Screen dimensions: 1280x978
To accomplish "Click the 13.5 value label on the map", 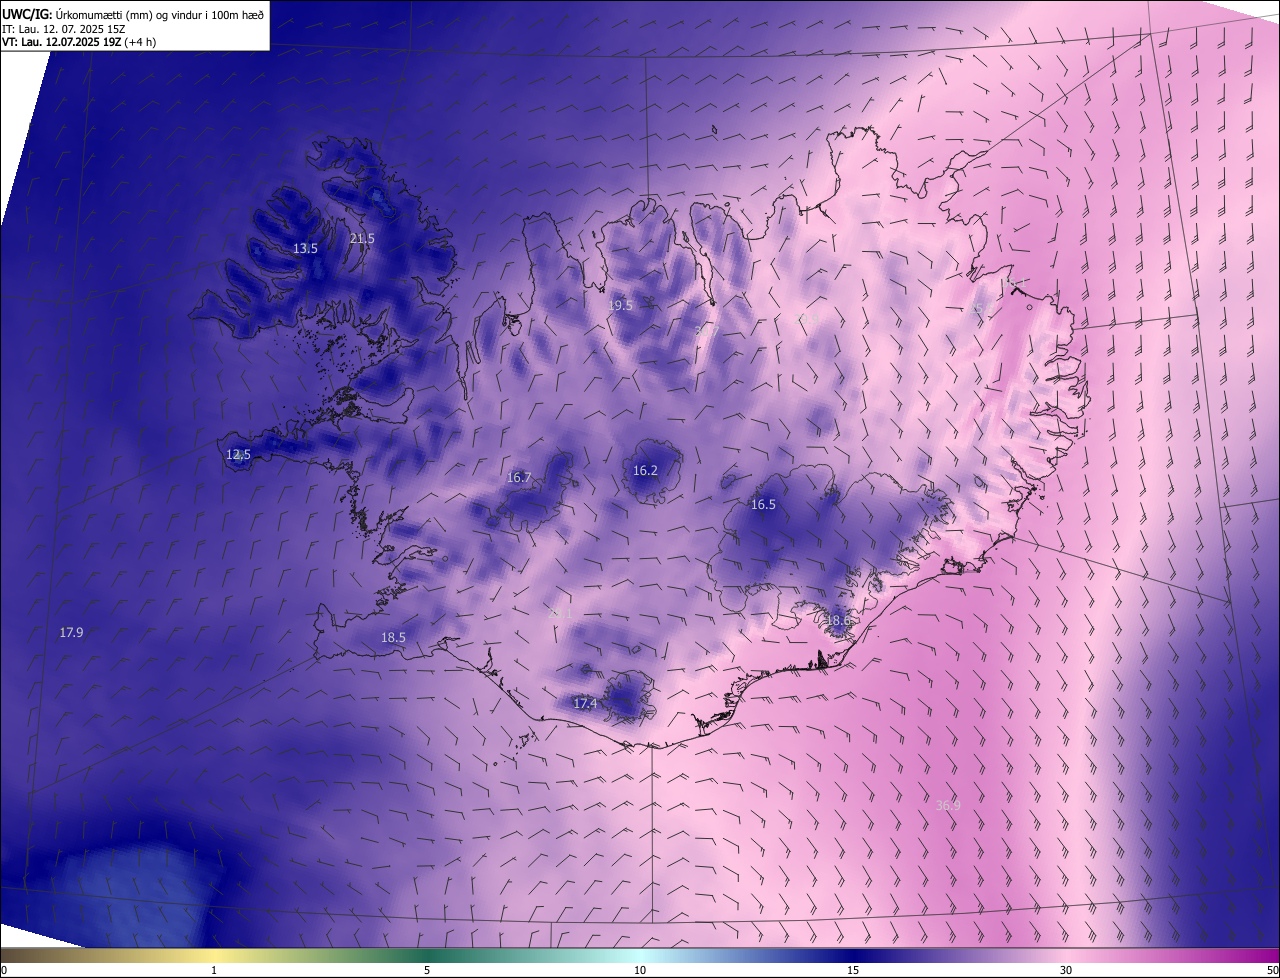I will coord(305,248).
